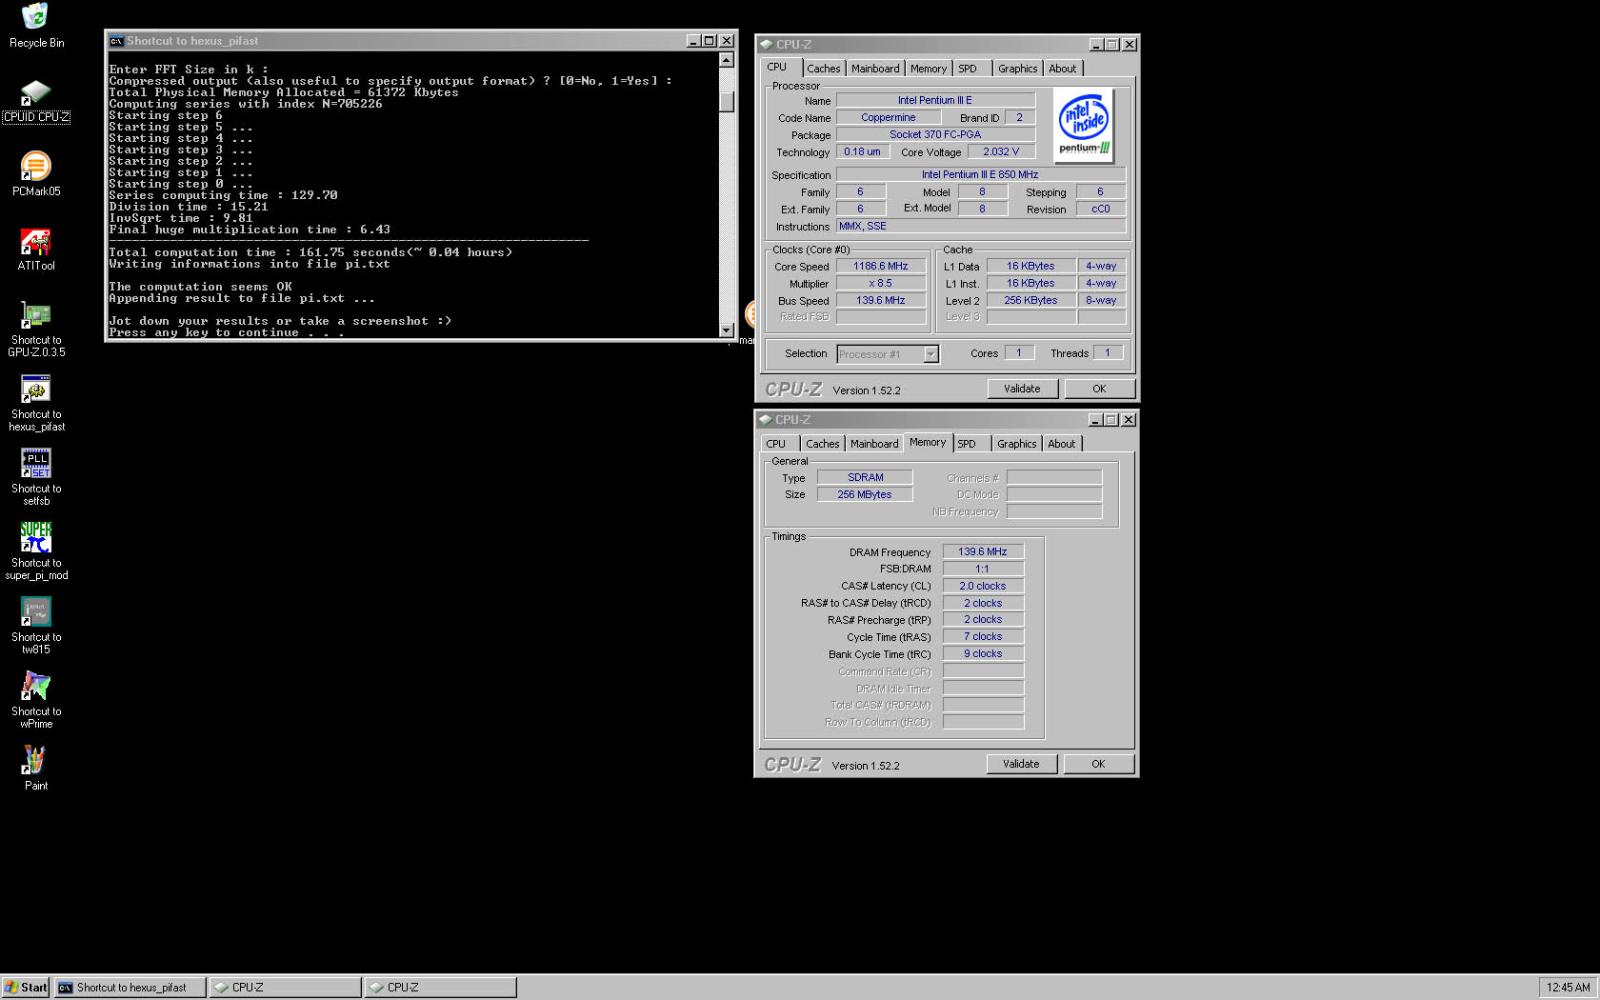Viewport: 1600px width, 1000px height.
Task: Activate the first CPU-Z taskbar button
Action: point(285,987)
